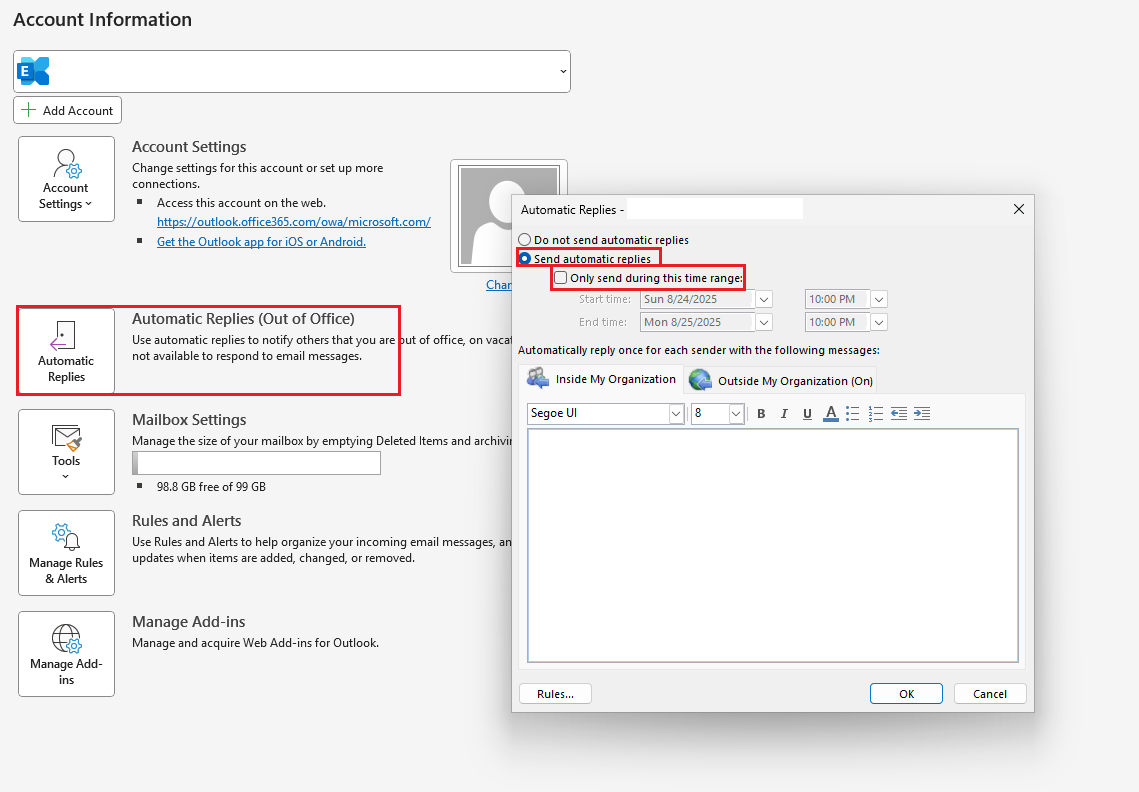
Task: Click the mailbox storage usage bar
Action: [x=256, y=463]
